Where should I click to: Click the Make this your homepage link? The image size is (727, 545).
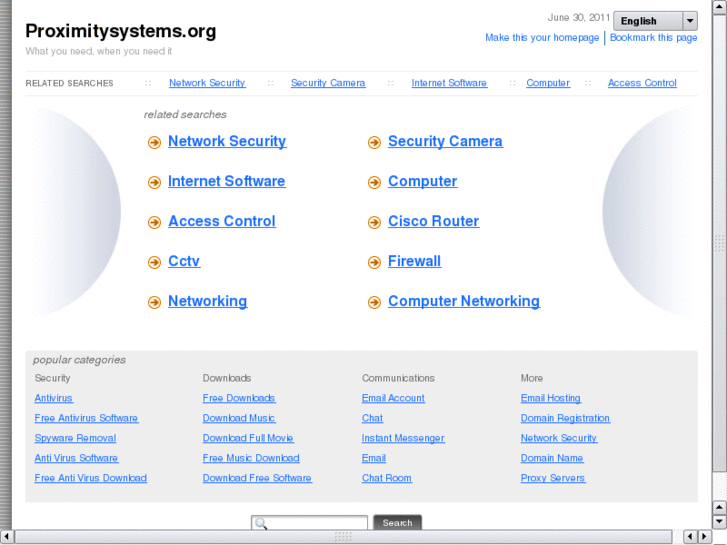542,38
